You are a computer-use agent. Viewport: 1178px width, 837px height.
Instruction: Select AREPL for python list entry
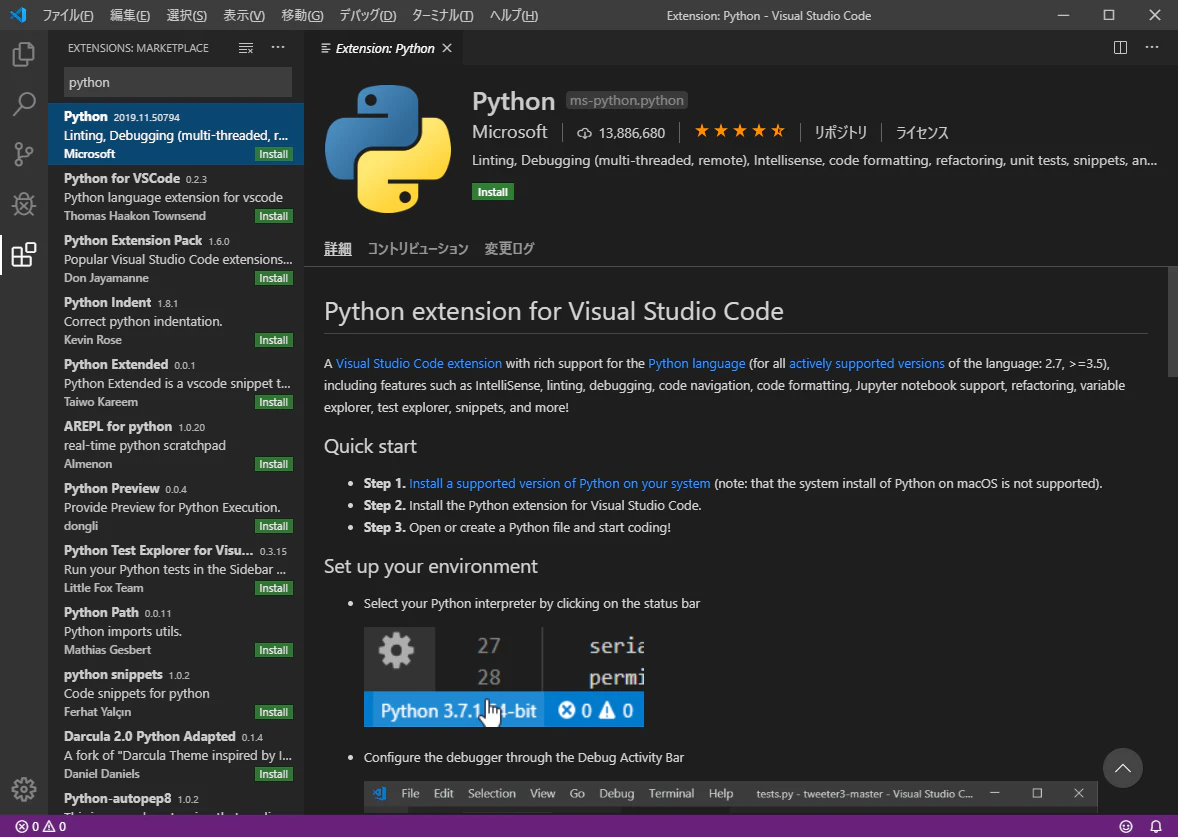tap(177, 445)
